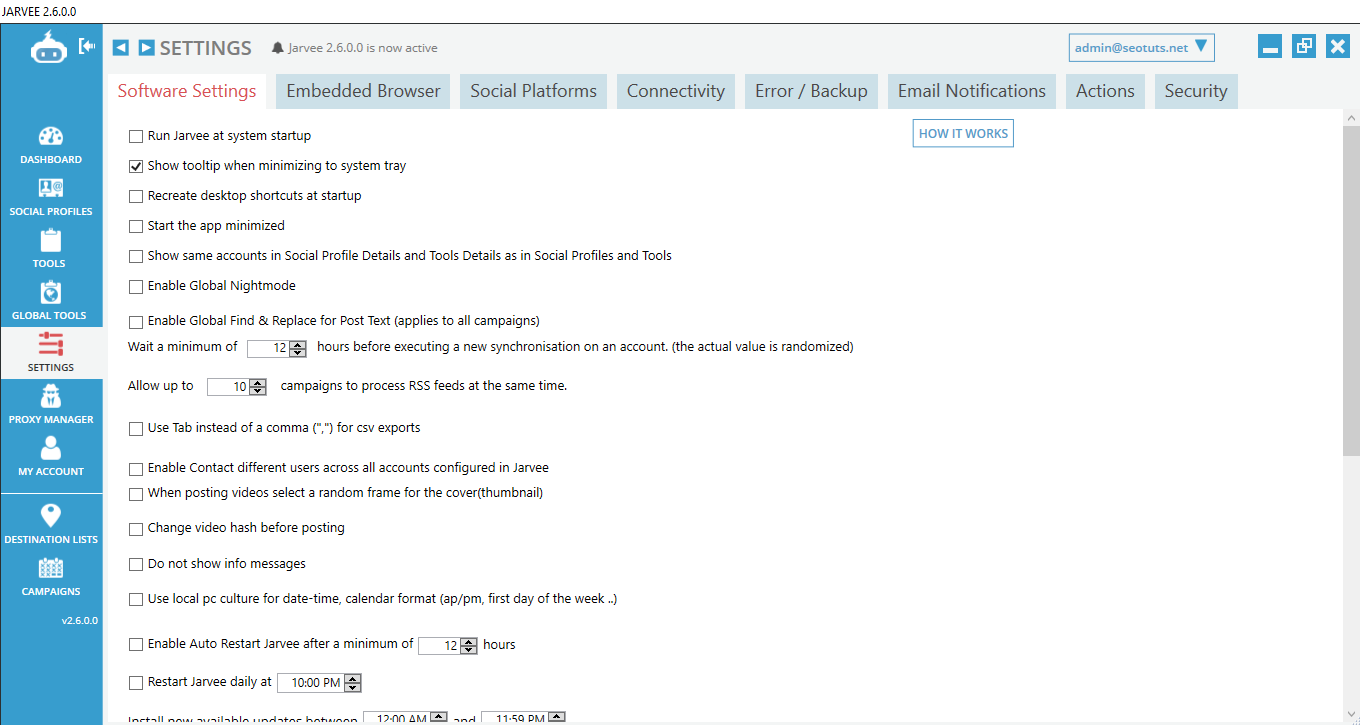This screenshot has width=1360, height=725.
Task: Uncheck Show tooltip when minimizing to tray
Action: 136,166
